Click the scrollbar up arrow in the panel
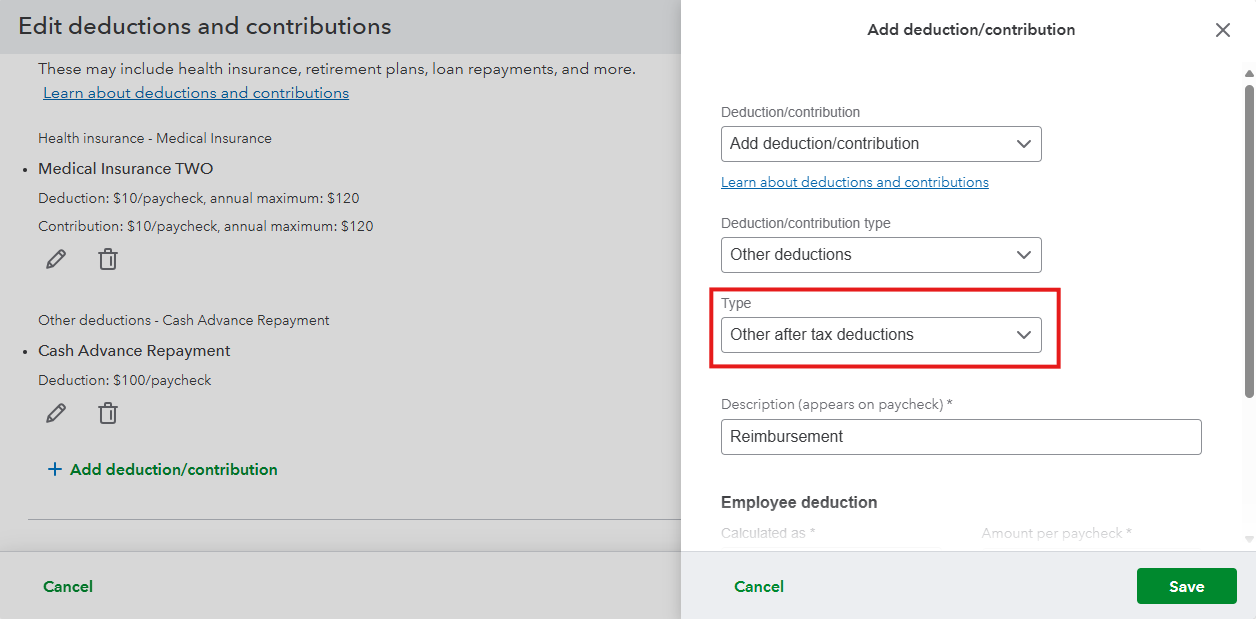Viewport: 1256px width, 619px height. click(1249, 73)
